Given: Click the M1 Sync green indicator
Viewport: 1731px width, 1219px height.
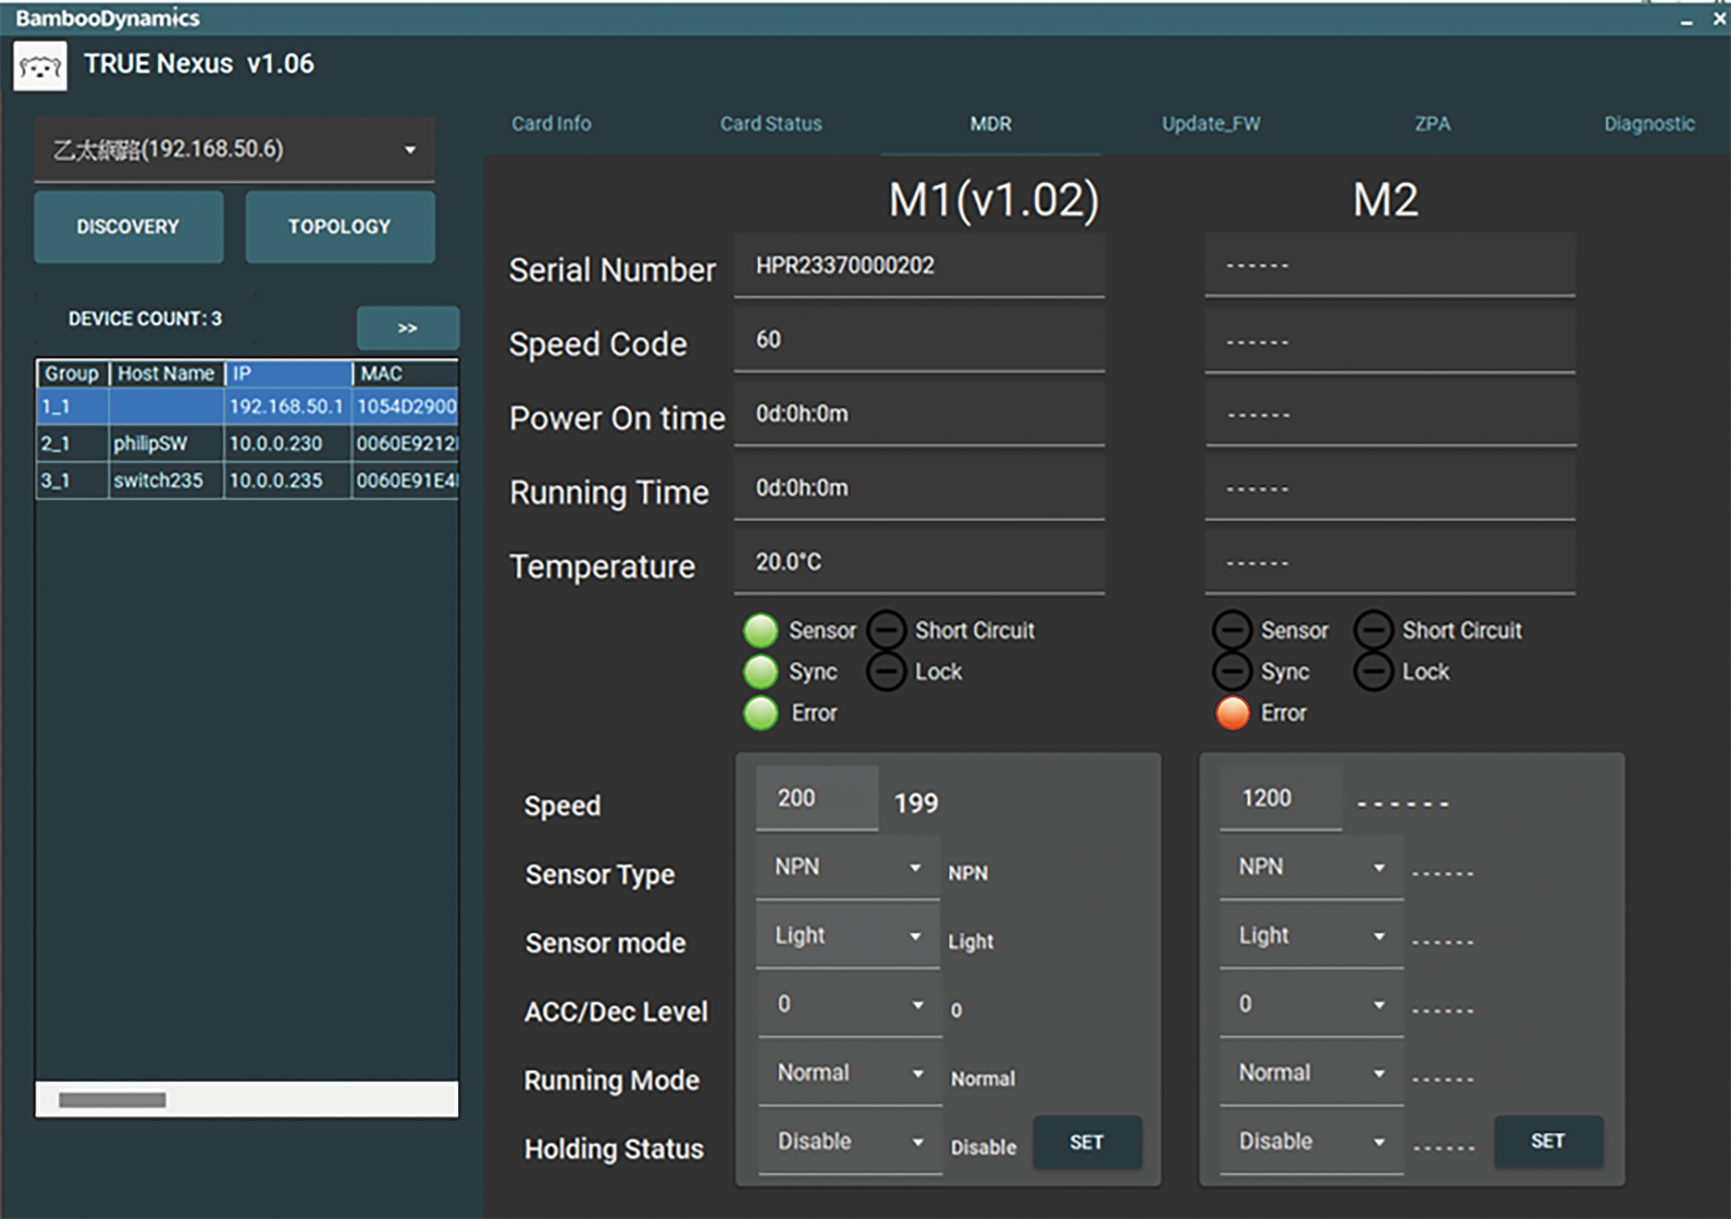Looking at the screenshot, I should point(761,672).
